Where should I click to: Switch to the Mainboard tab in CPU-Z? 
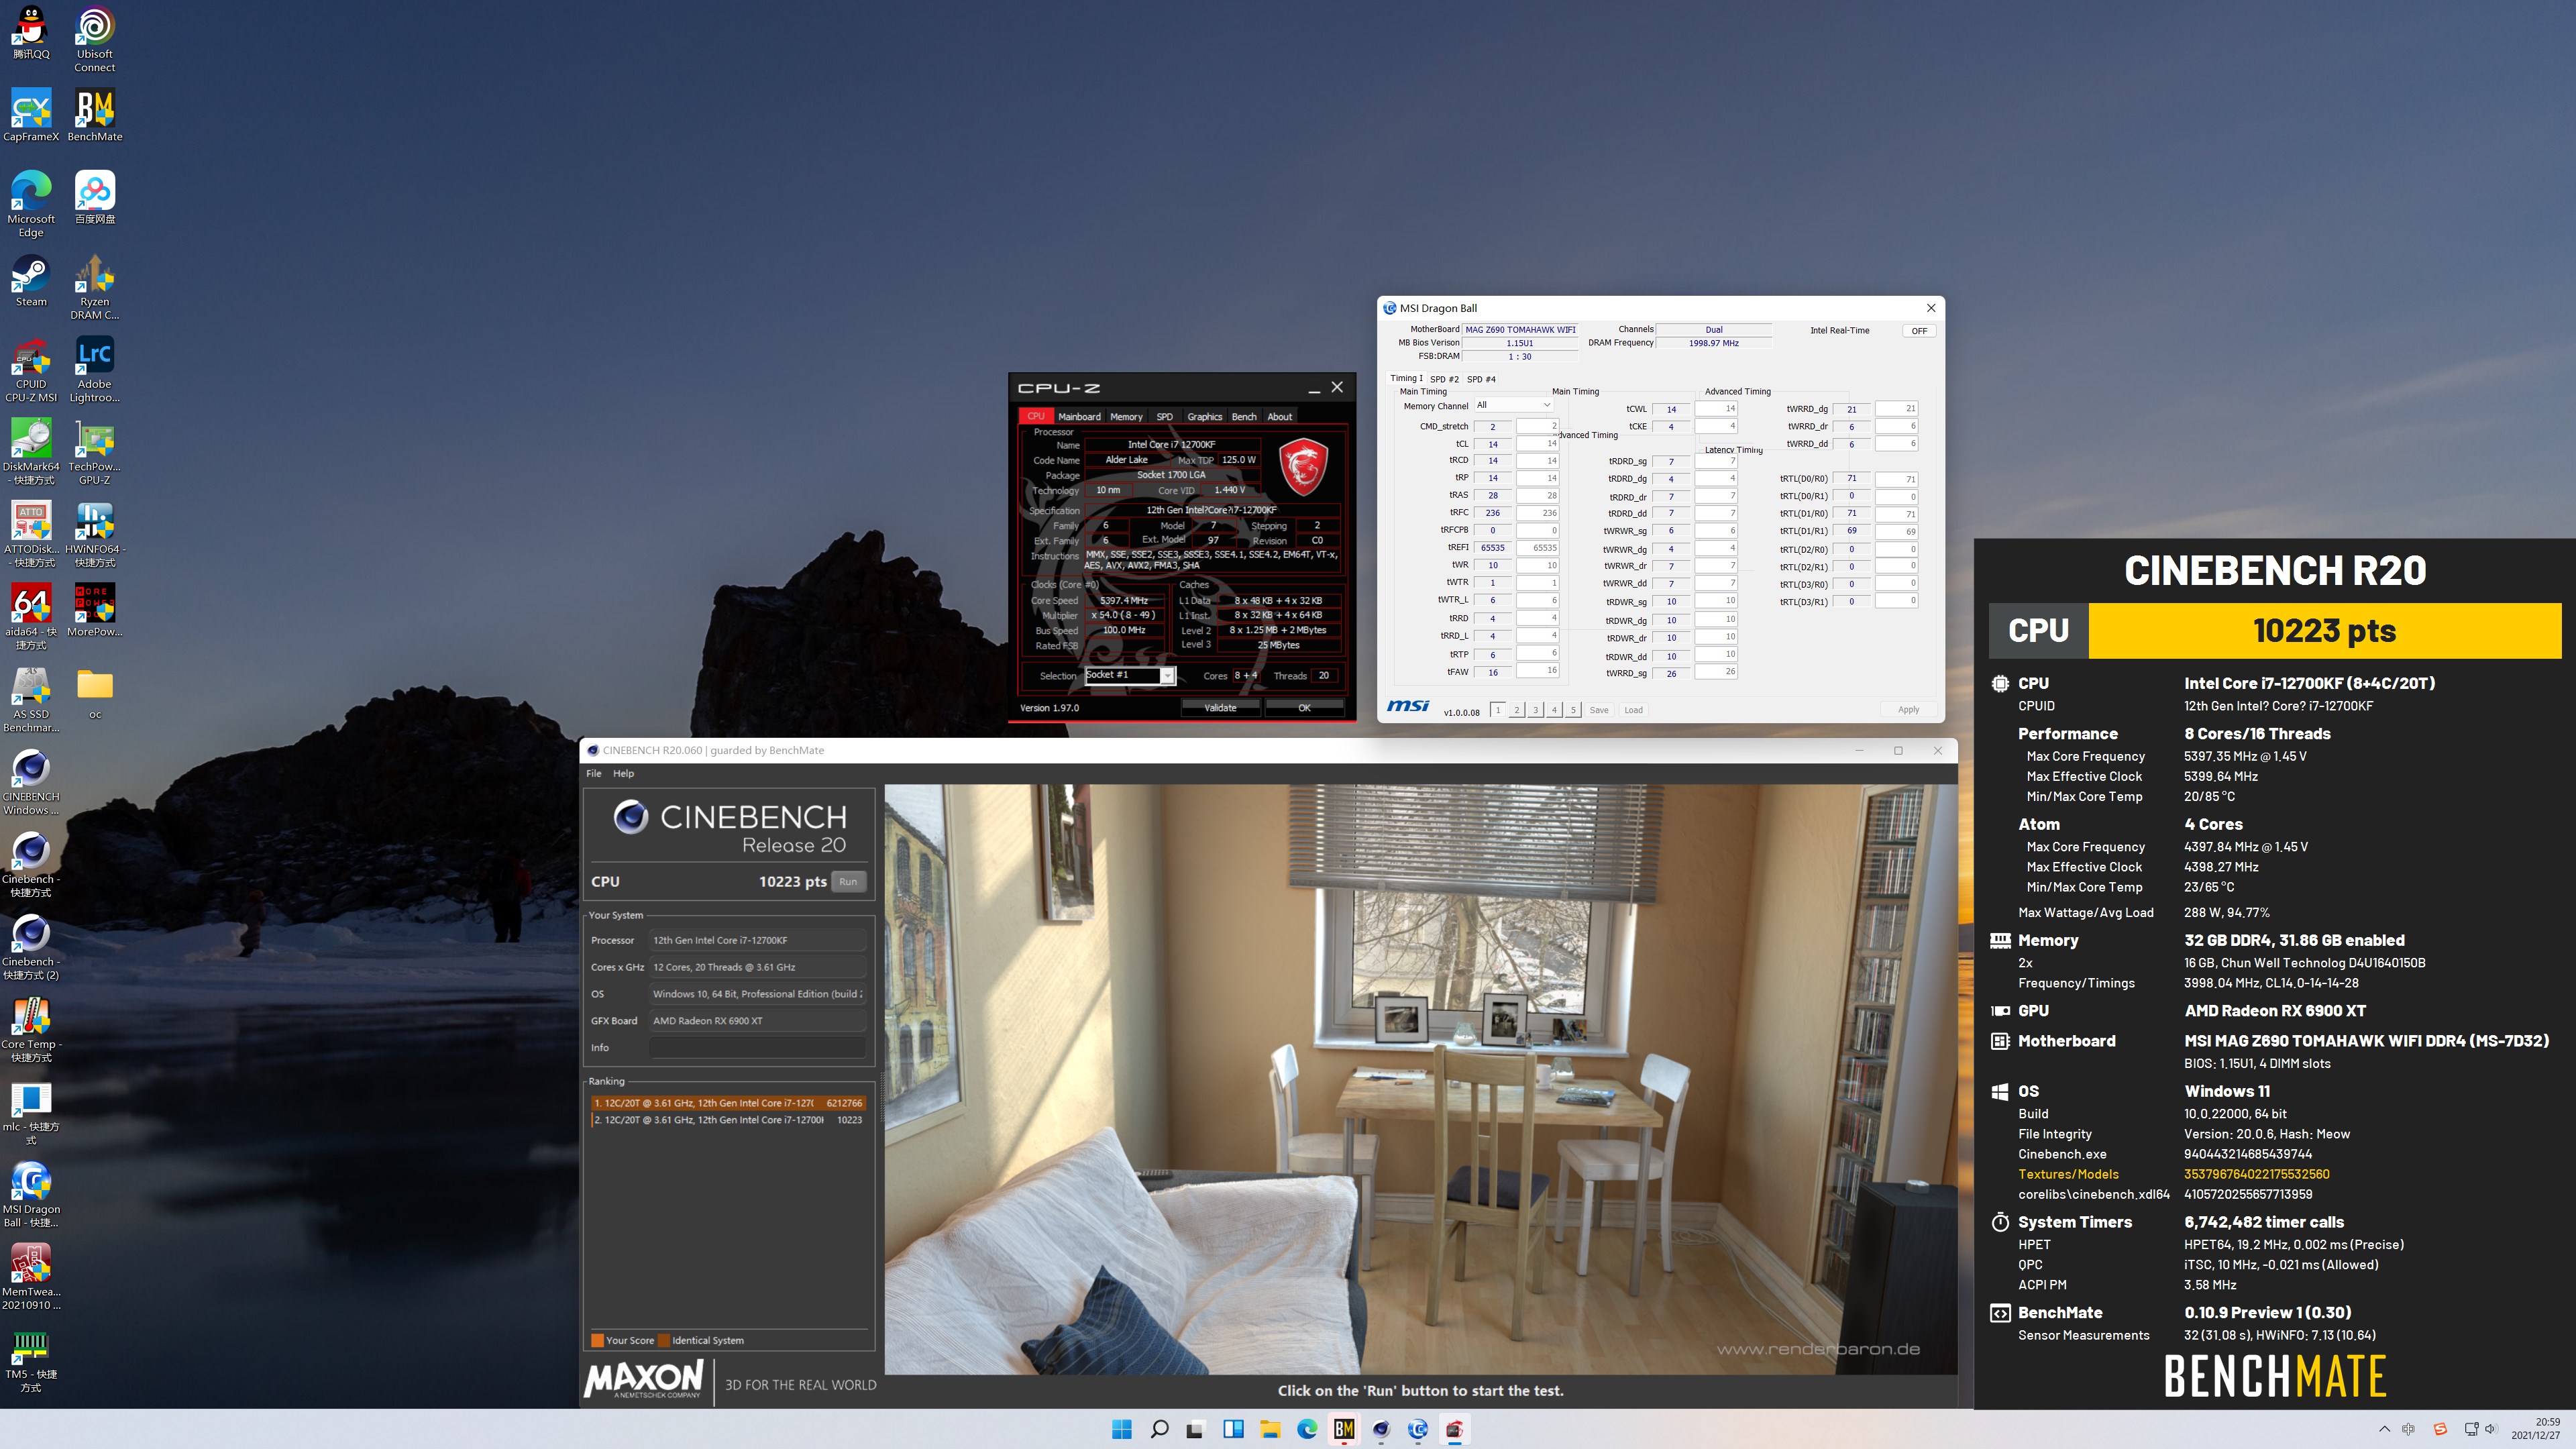(1079, 416)
